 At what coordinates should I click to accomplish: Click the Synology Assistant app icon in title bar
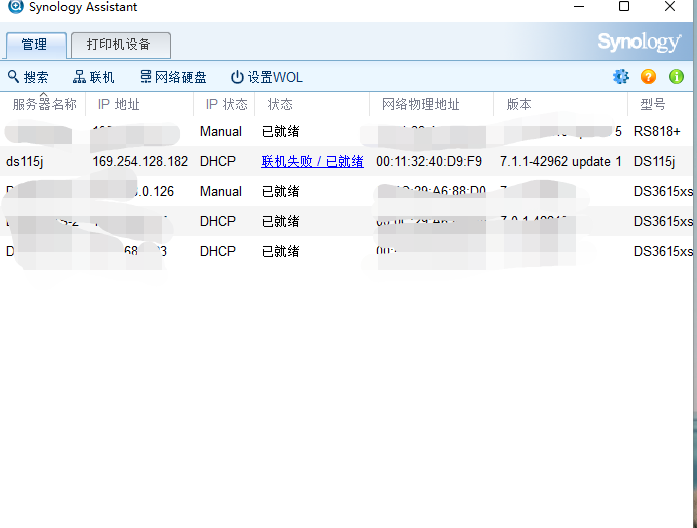[x=16, y=6]
